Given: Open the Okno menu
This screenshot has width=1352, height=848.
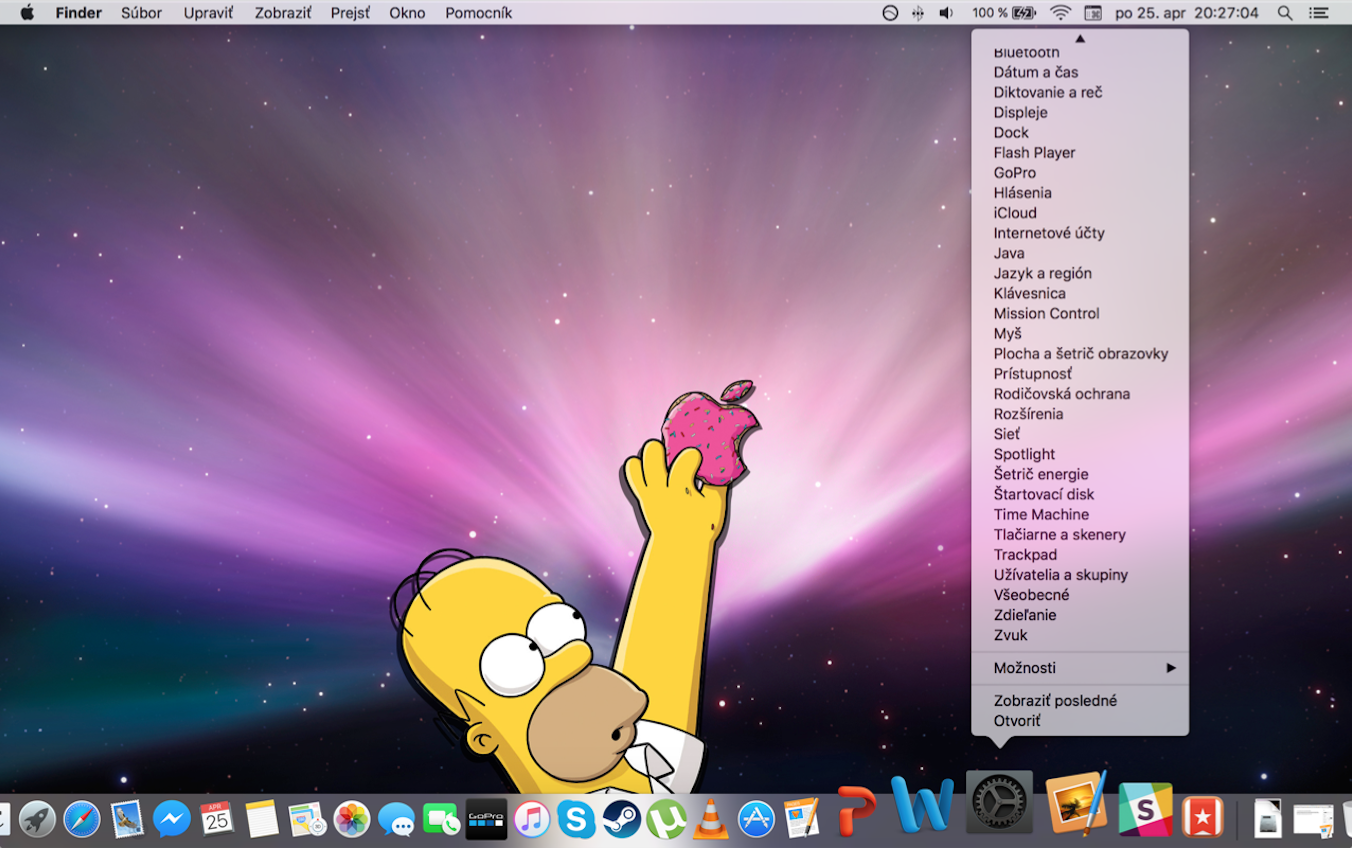Looking at the screenshot, I should pyautogui.click(x=407, y=13).
